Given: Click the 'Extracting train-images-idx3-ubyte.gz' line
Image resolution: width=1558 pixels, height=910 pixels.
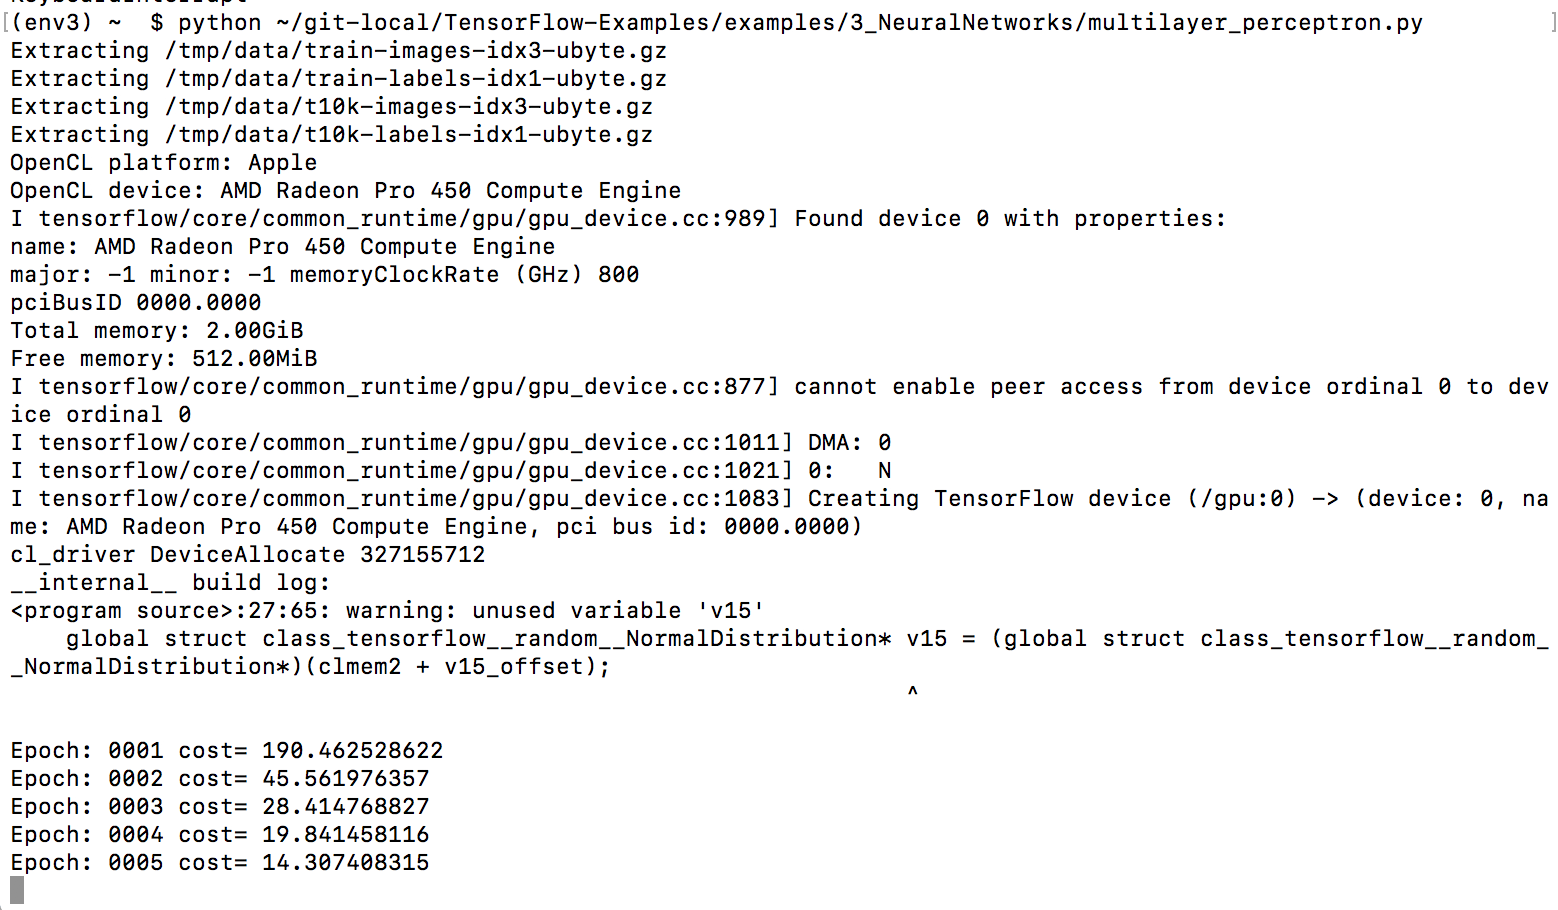Looking at the screenshot, I should pyautogui.click(x=339, y=51).
